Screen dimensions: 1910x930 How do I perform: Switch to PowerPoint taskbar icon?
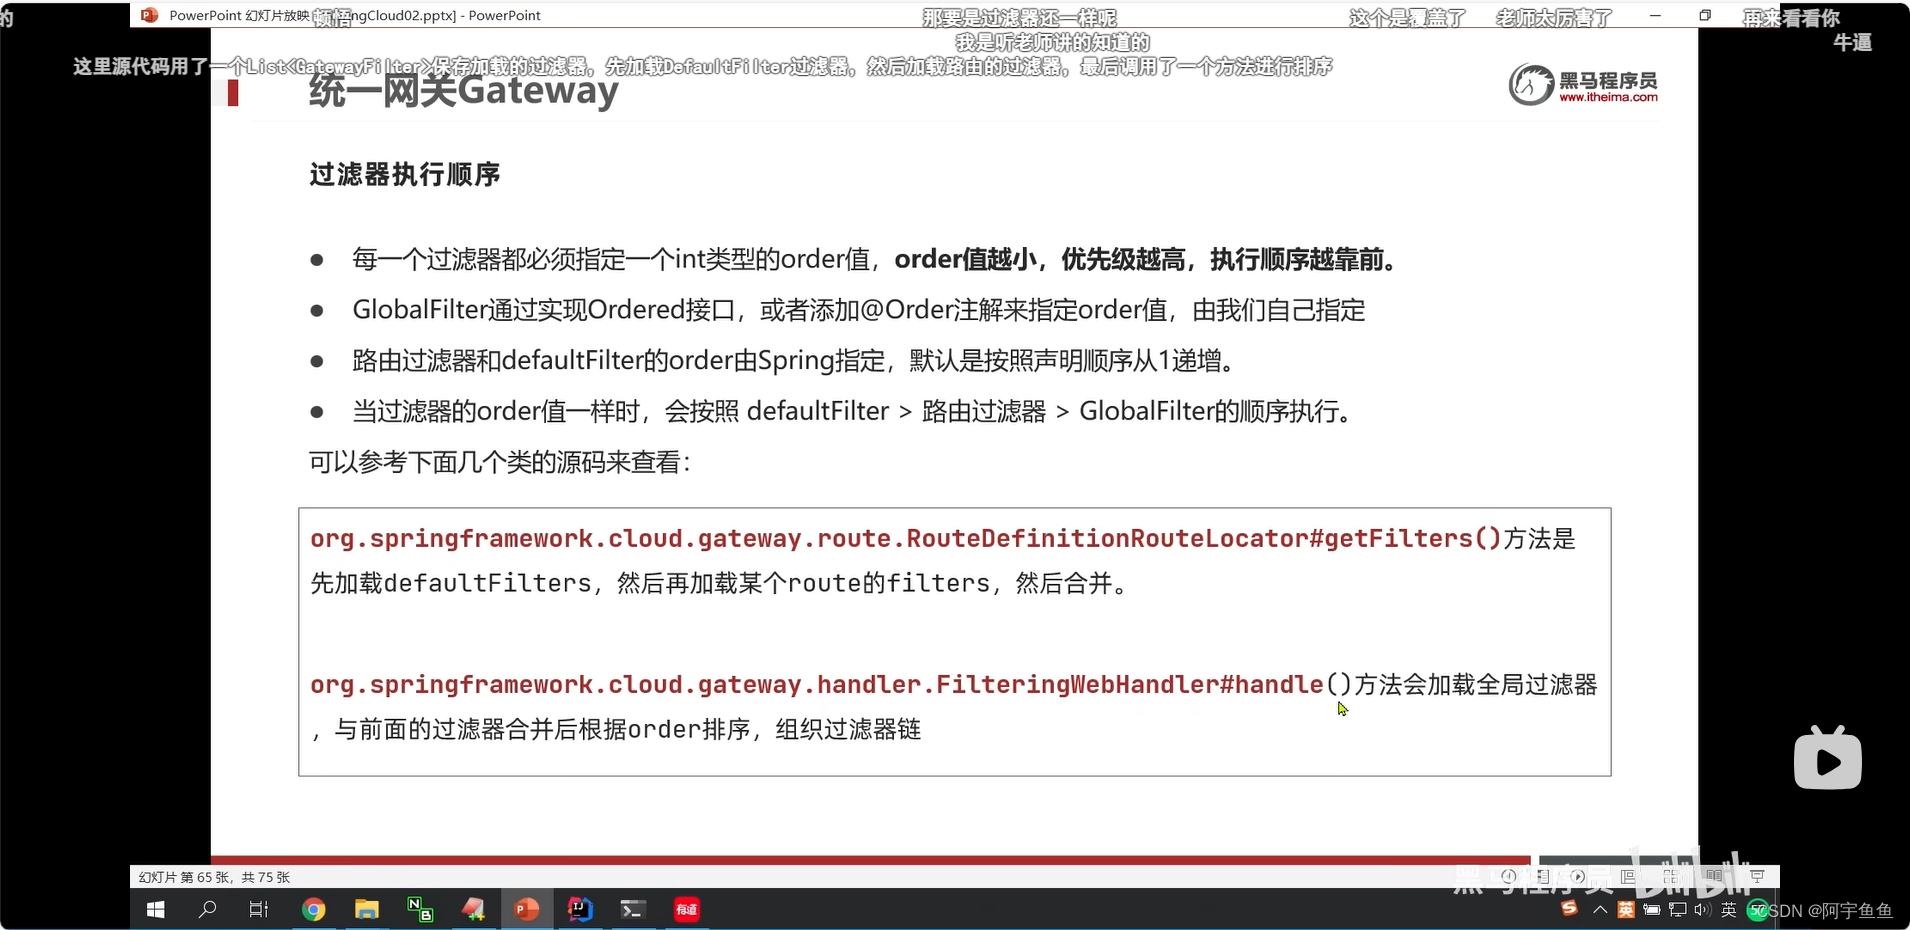(527, 909)
